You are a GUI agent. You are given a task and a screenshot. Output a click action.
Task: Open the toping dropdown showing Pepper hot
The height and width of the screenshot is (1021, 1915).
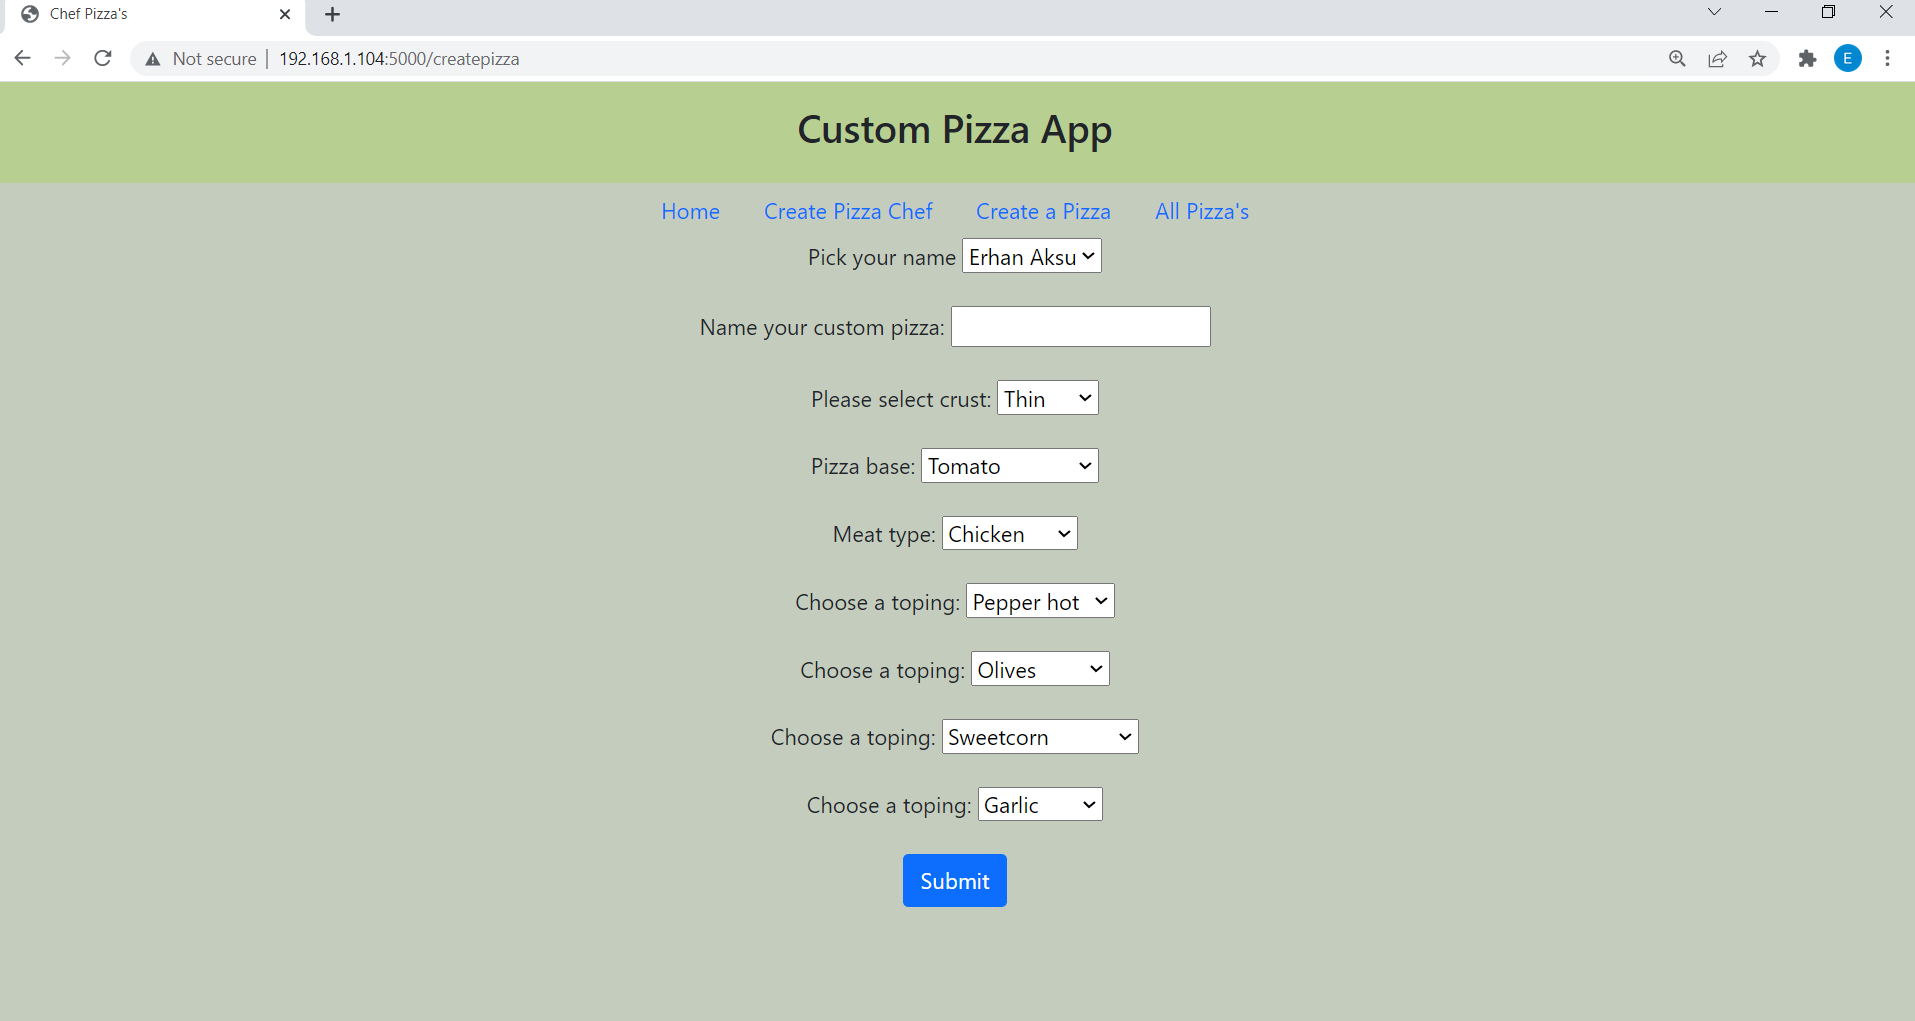tap(1038, 601)
